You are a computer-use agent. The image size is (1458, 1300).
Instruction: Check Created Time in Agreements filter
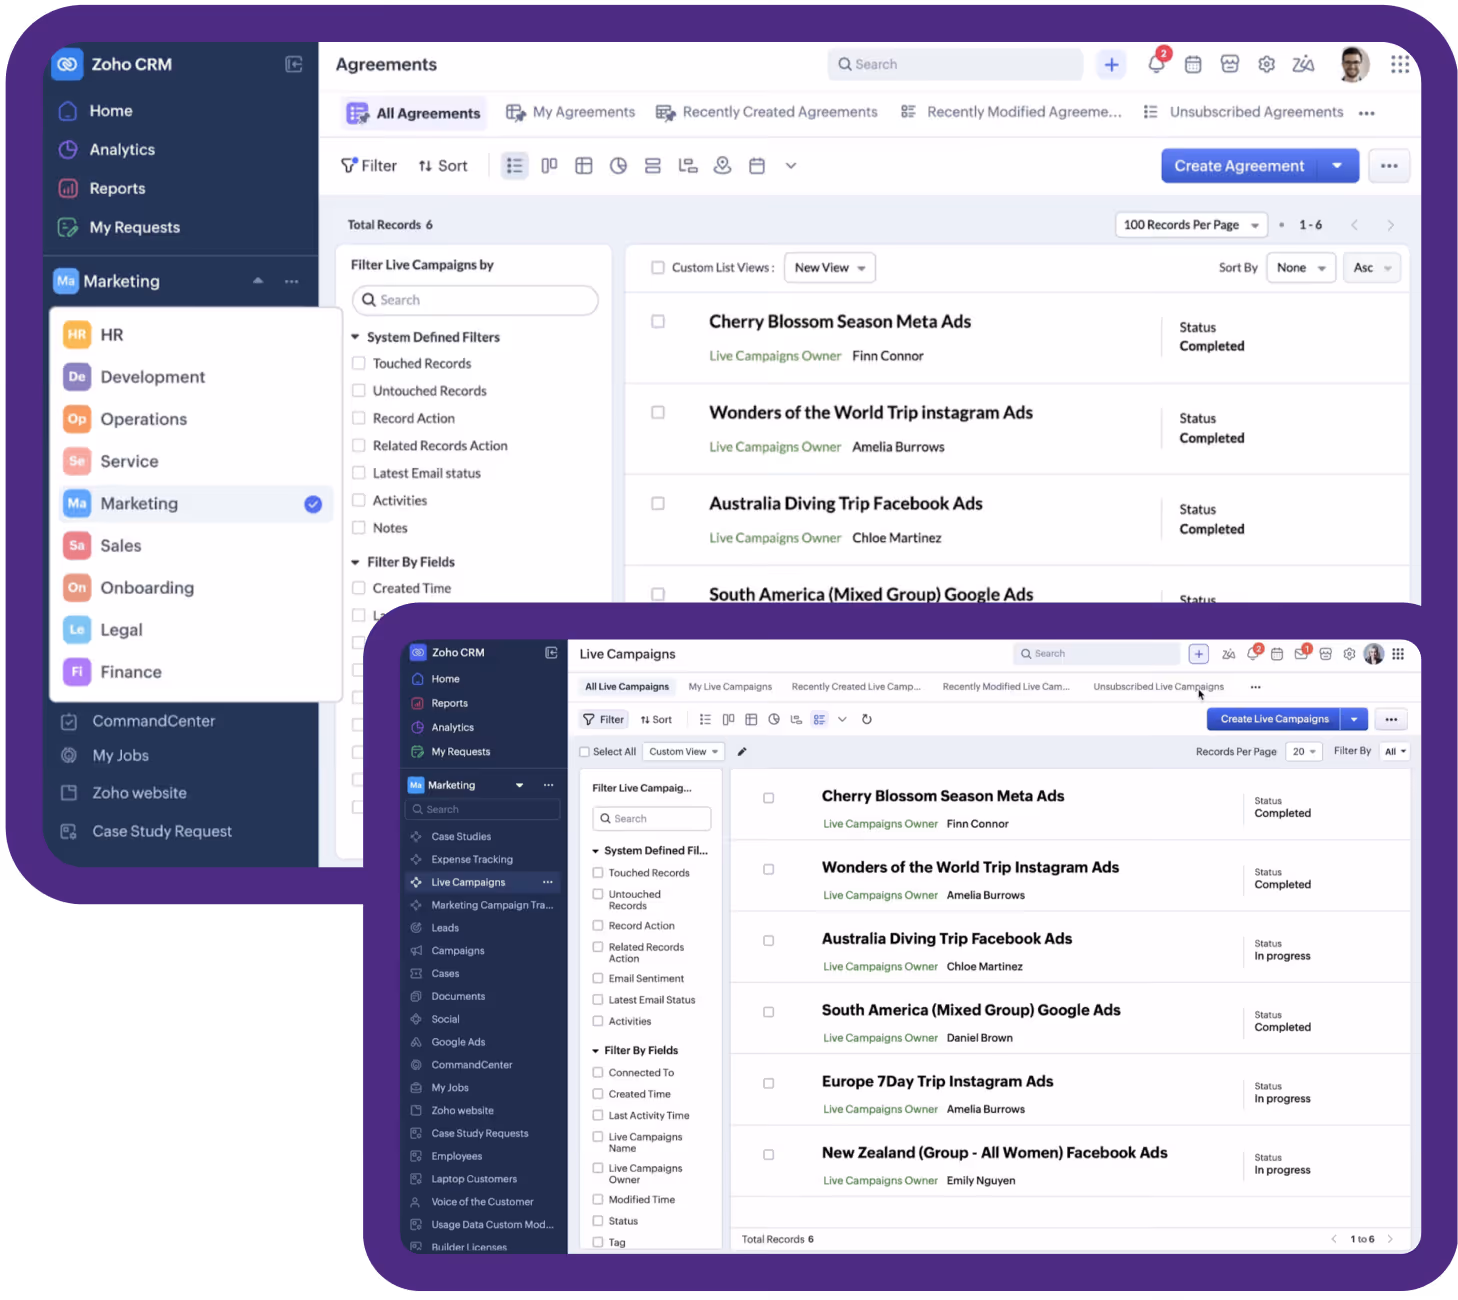pos(358,588)
